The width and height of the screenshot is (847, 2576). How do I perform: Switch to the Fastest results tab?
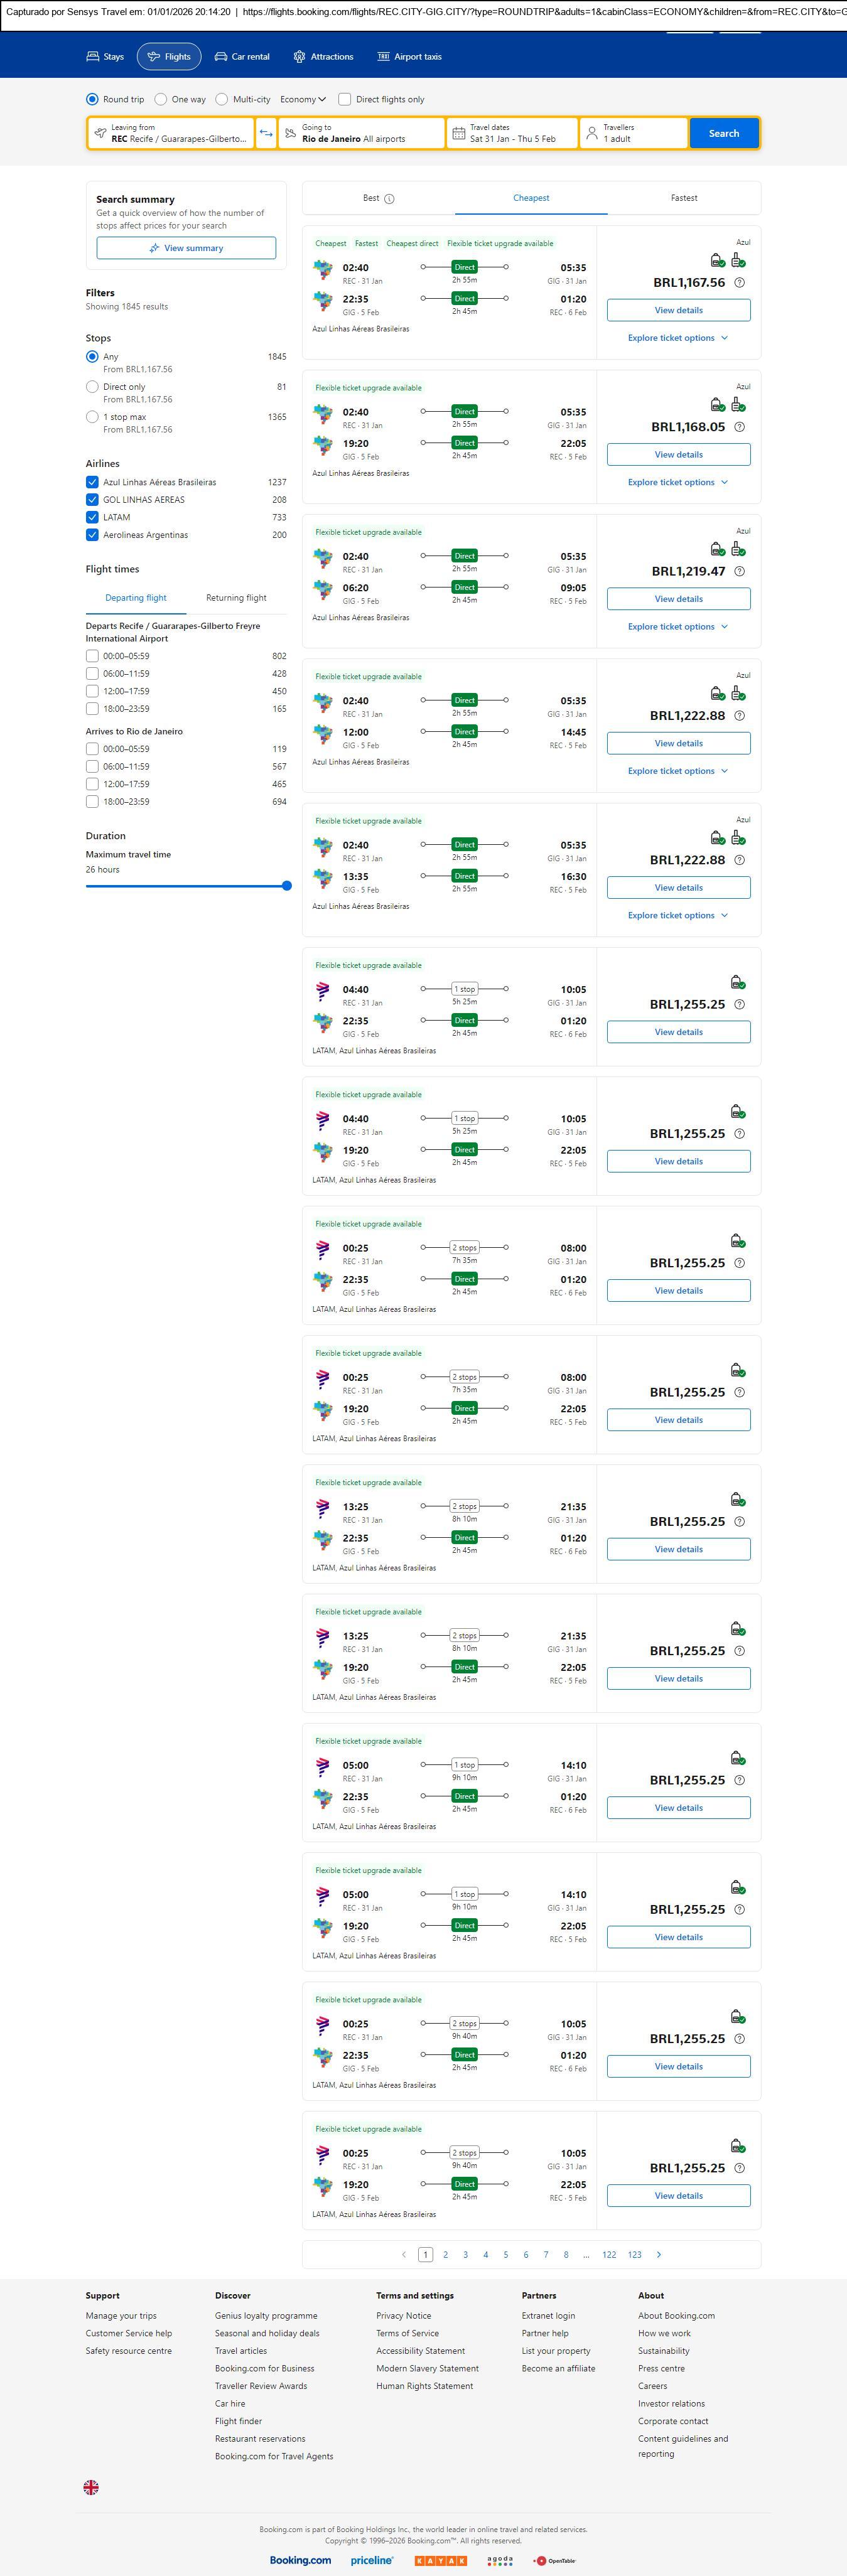pyautogui.click(x=684, y=198)
